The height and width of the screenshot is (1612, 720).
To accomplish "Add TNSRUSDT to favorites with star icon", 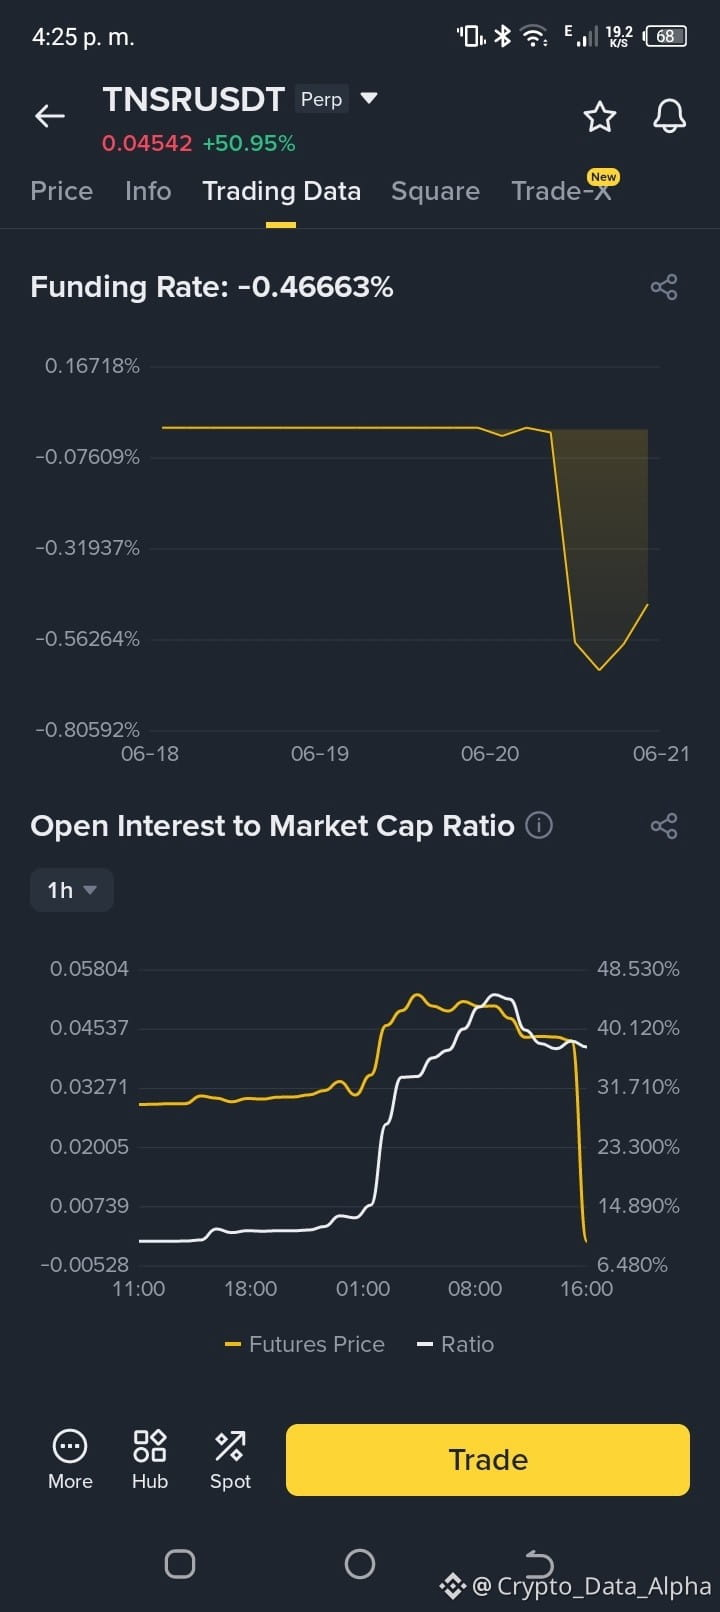I will click(600, 117).
